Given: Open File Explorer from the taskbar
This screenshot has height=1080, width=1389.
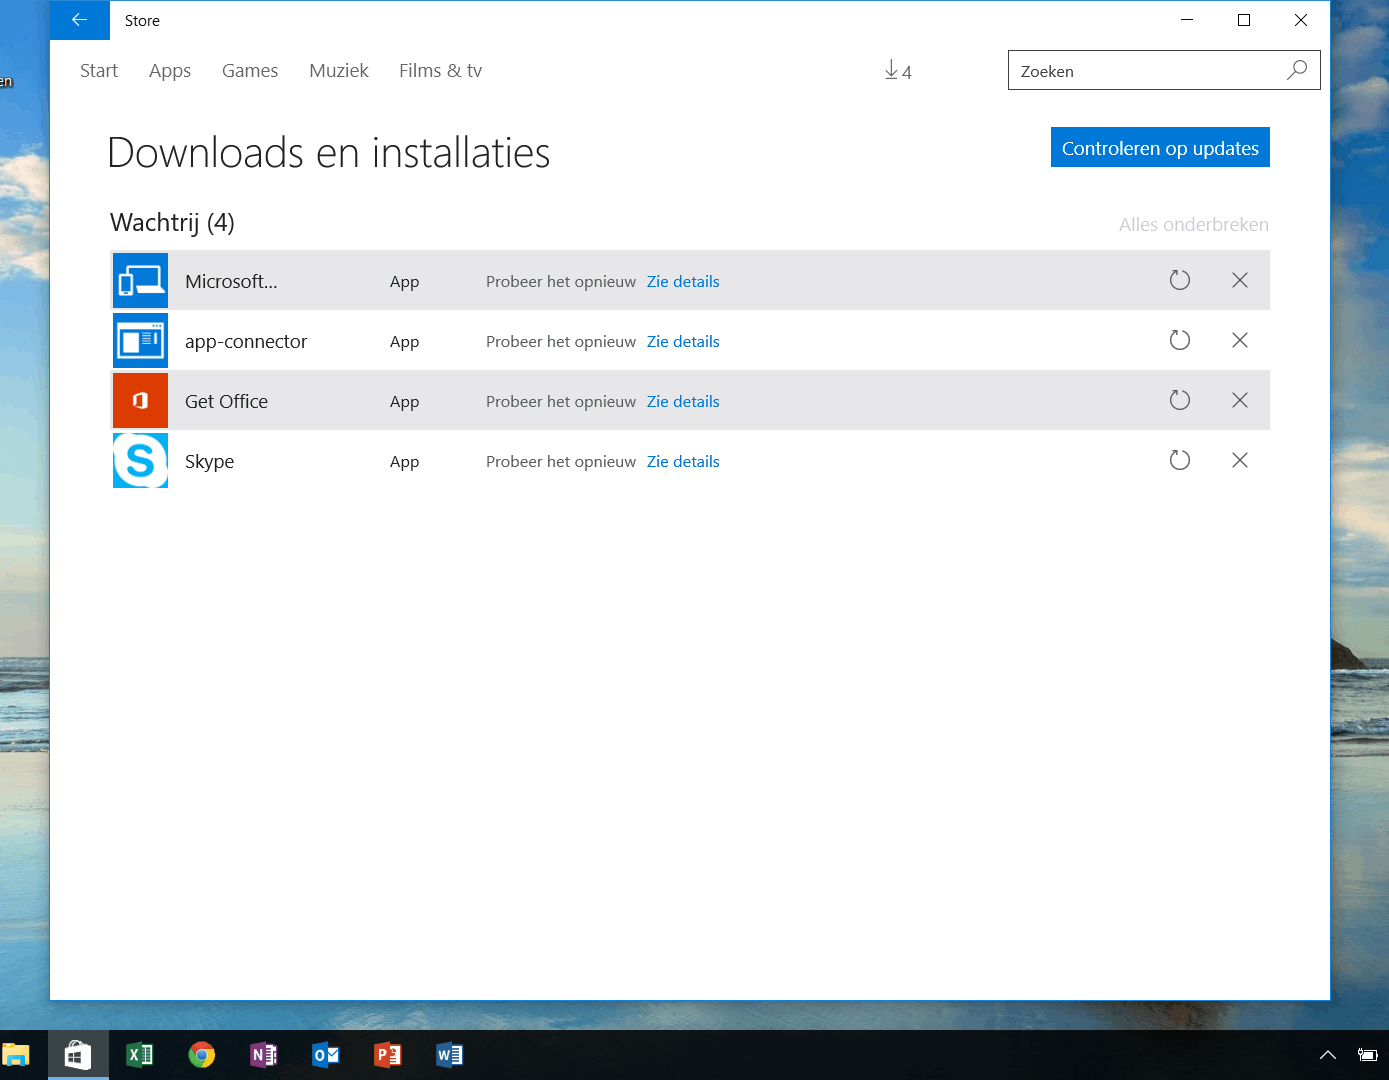Looking at the screenshot, I should pos(16,1055).
